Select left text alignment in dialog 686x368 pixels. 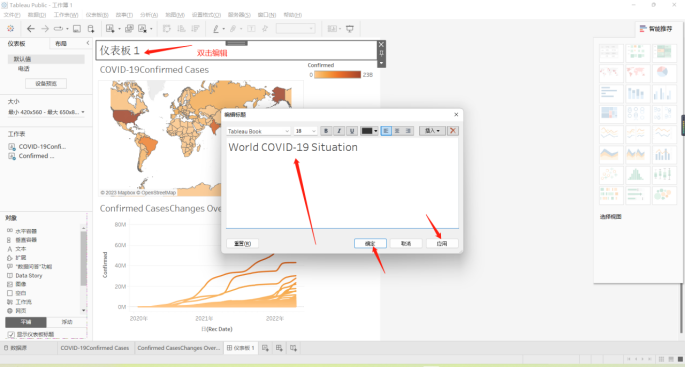pos(386,131)
